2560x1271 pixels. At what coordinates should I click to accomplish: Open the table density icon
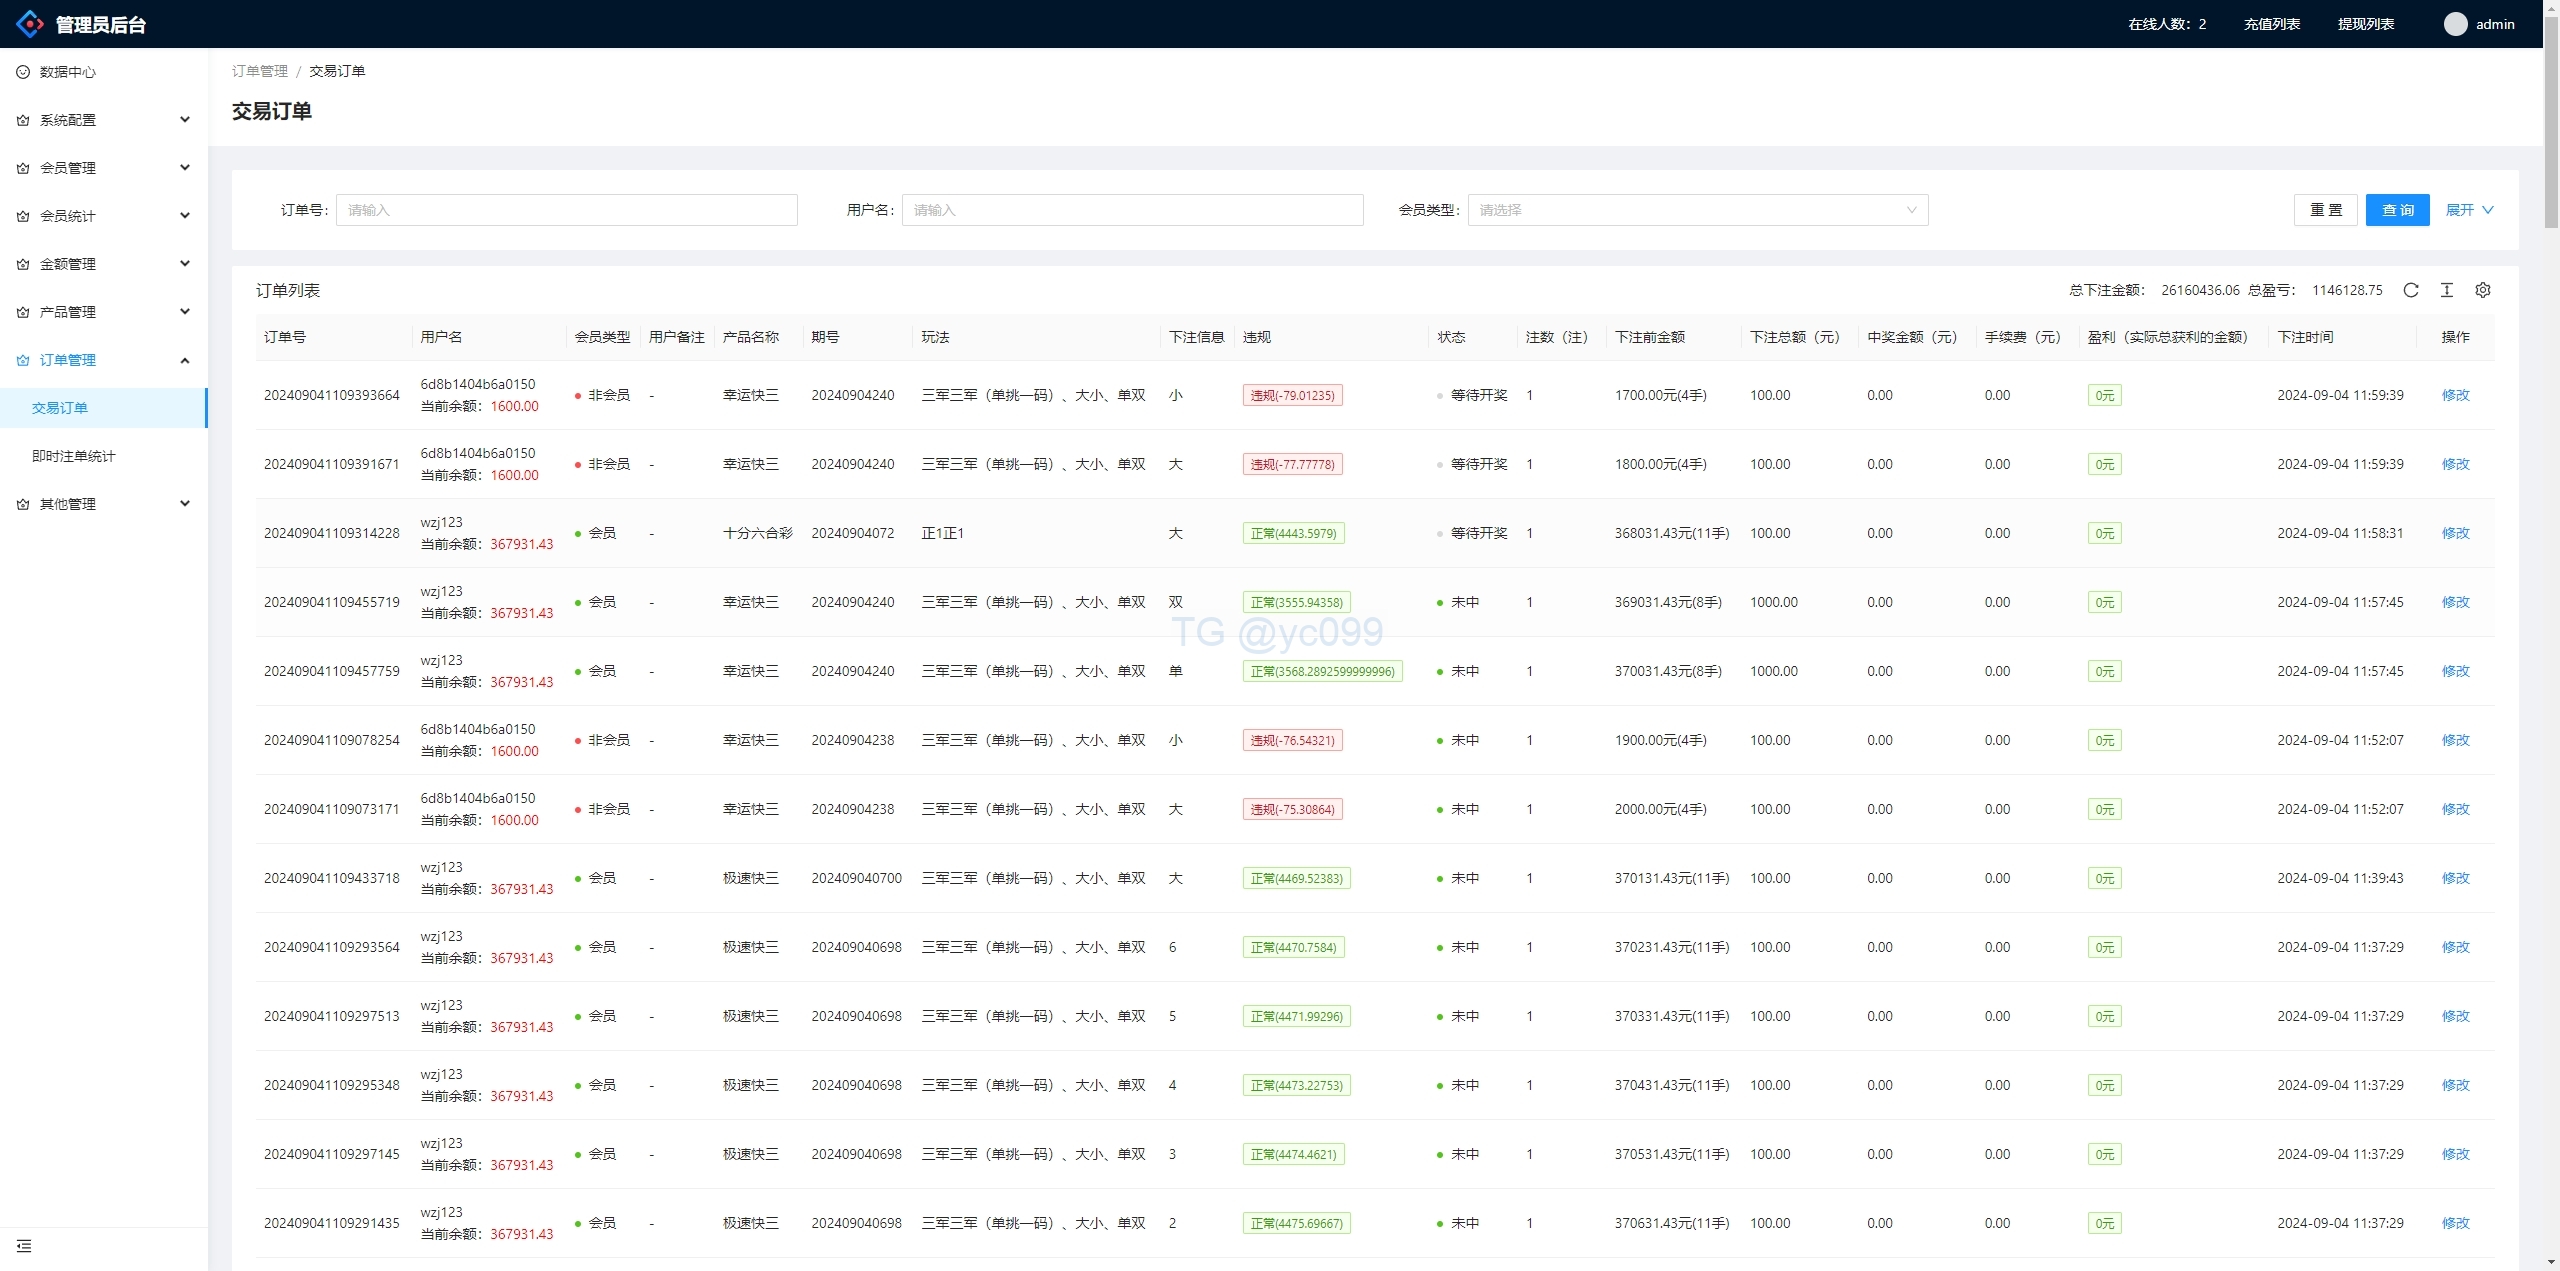coord(2447,290)
